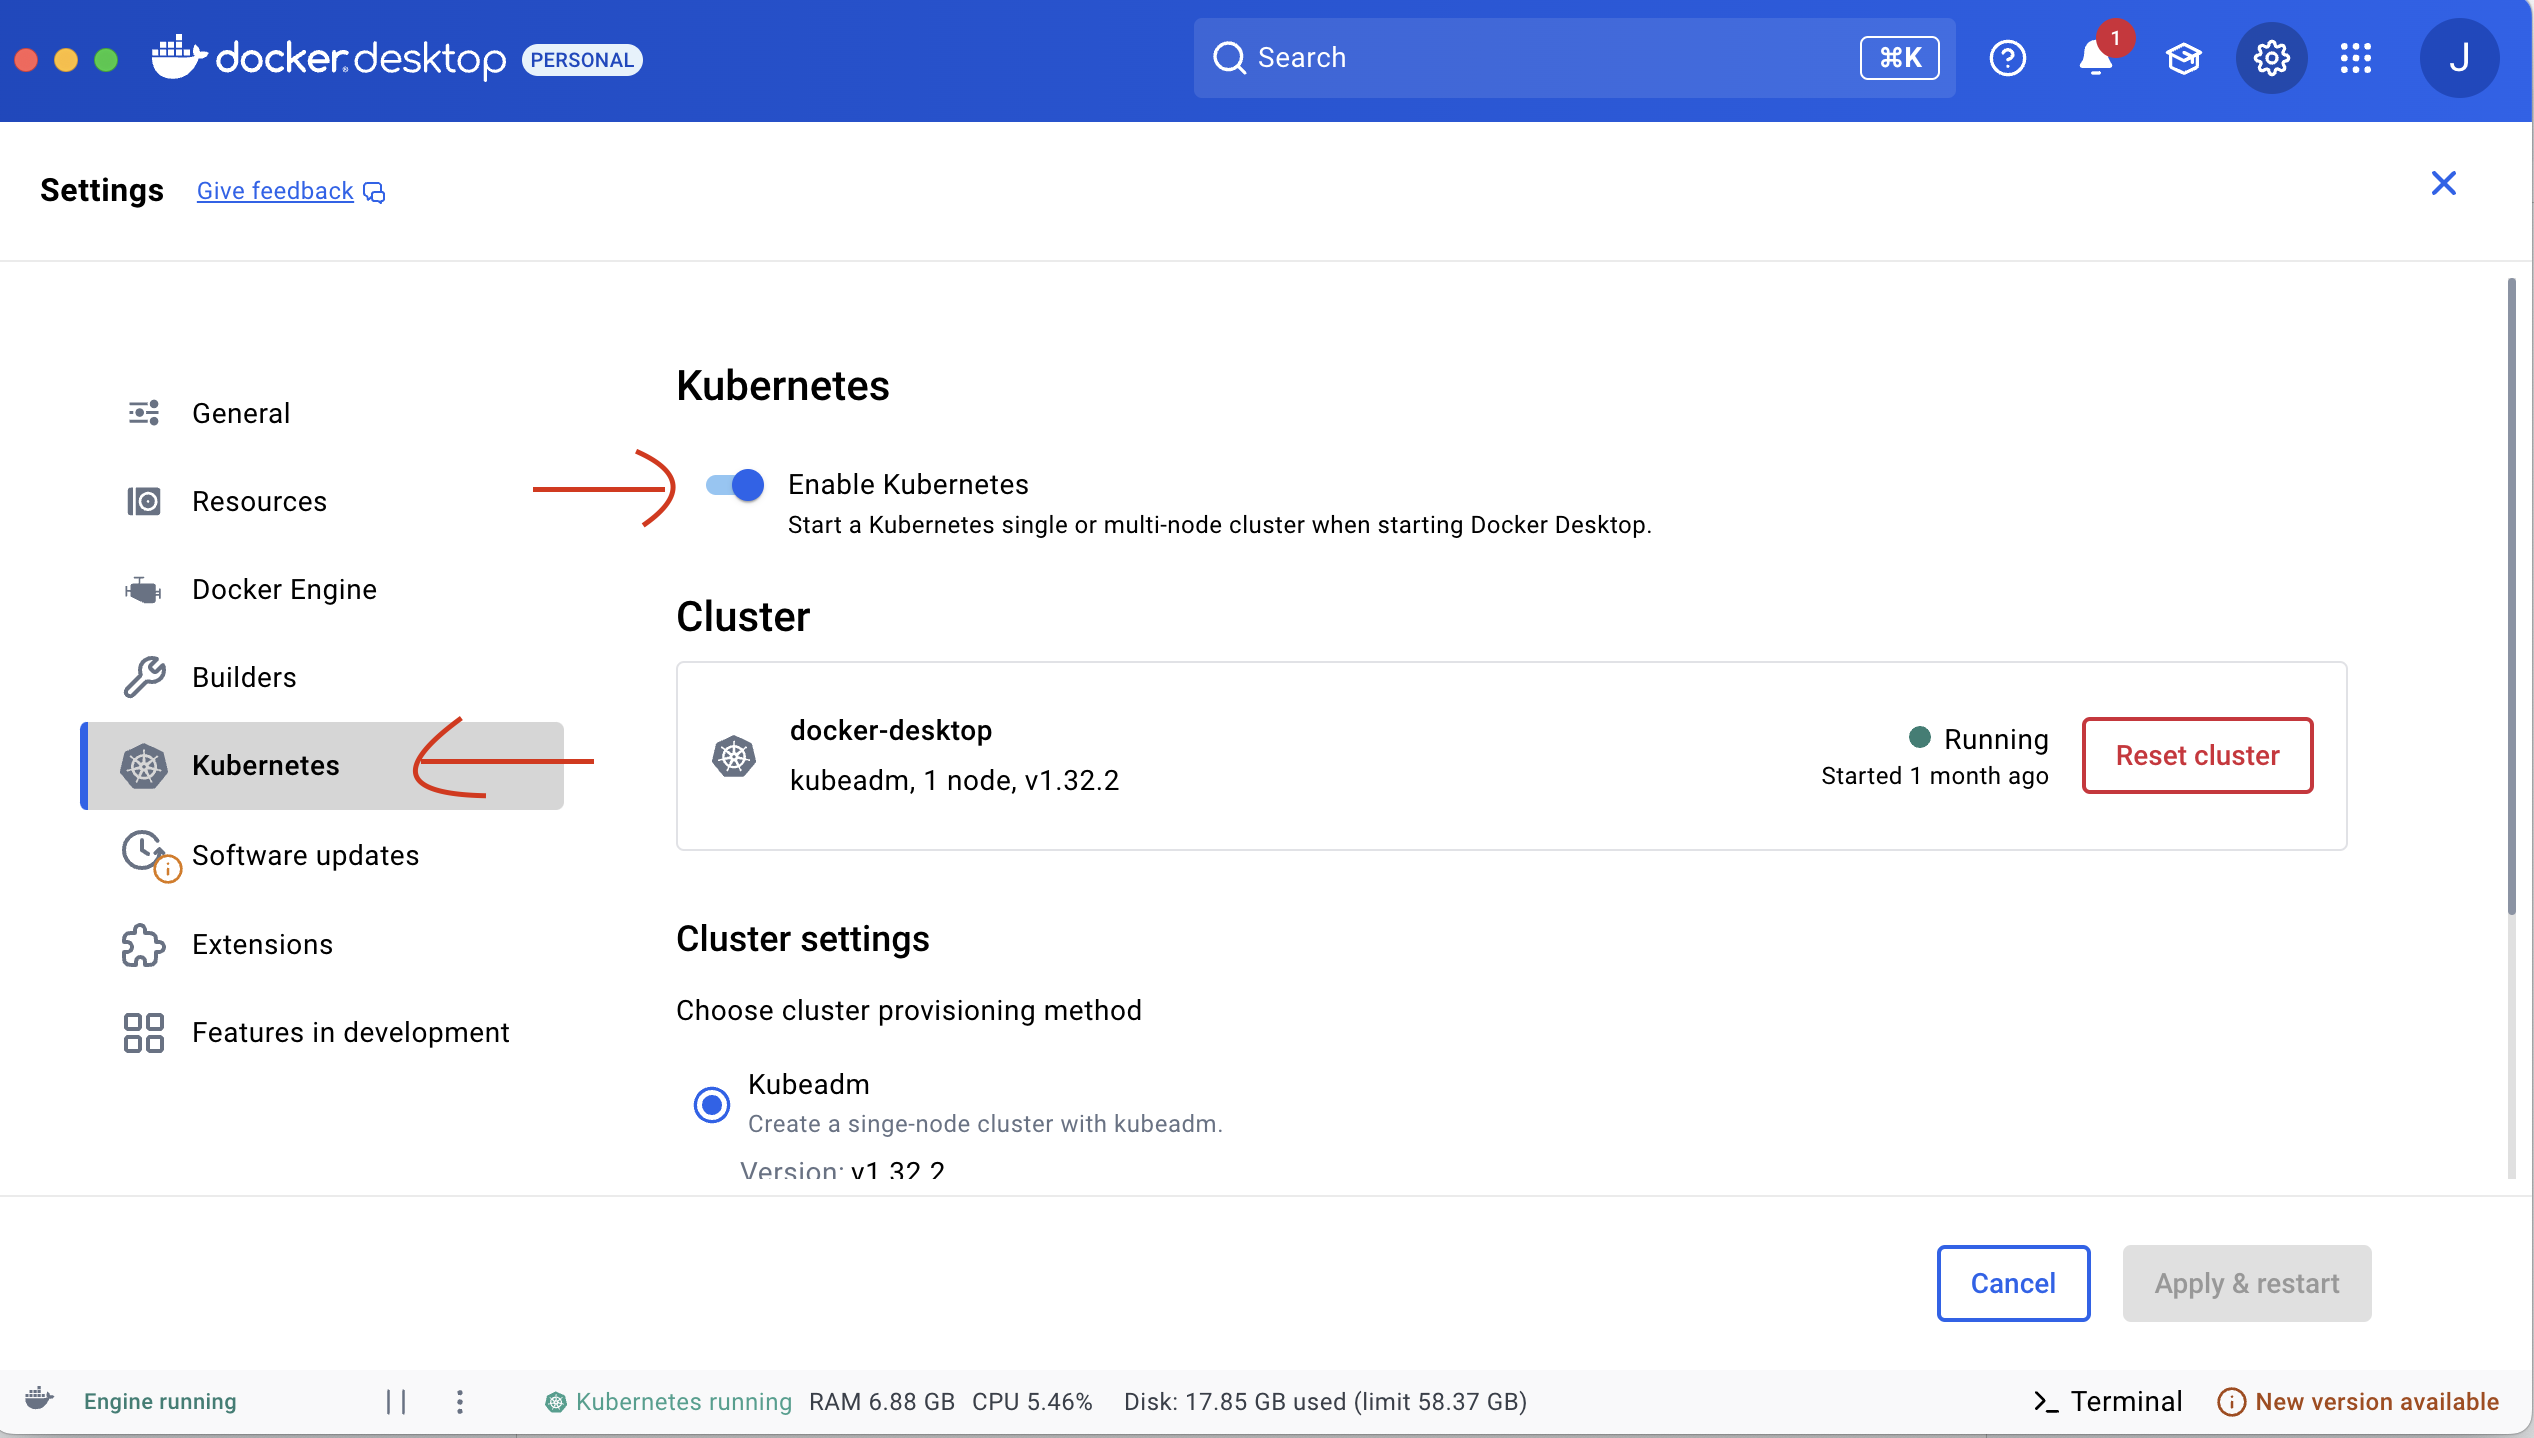The height and width of the screenshot is (1438, 2534).
Task: Click the Reset cluster button
Action: click(x=2196, y=755)
